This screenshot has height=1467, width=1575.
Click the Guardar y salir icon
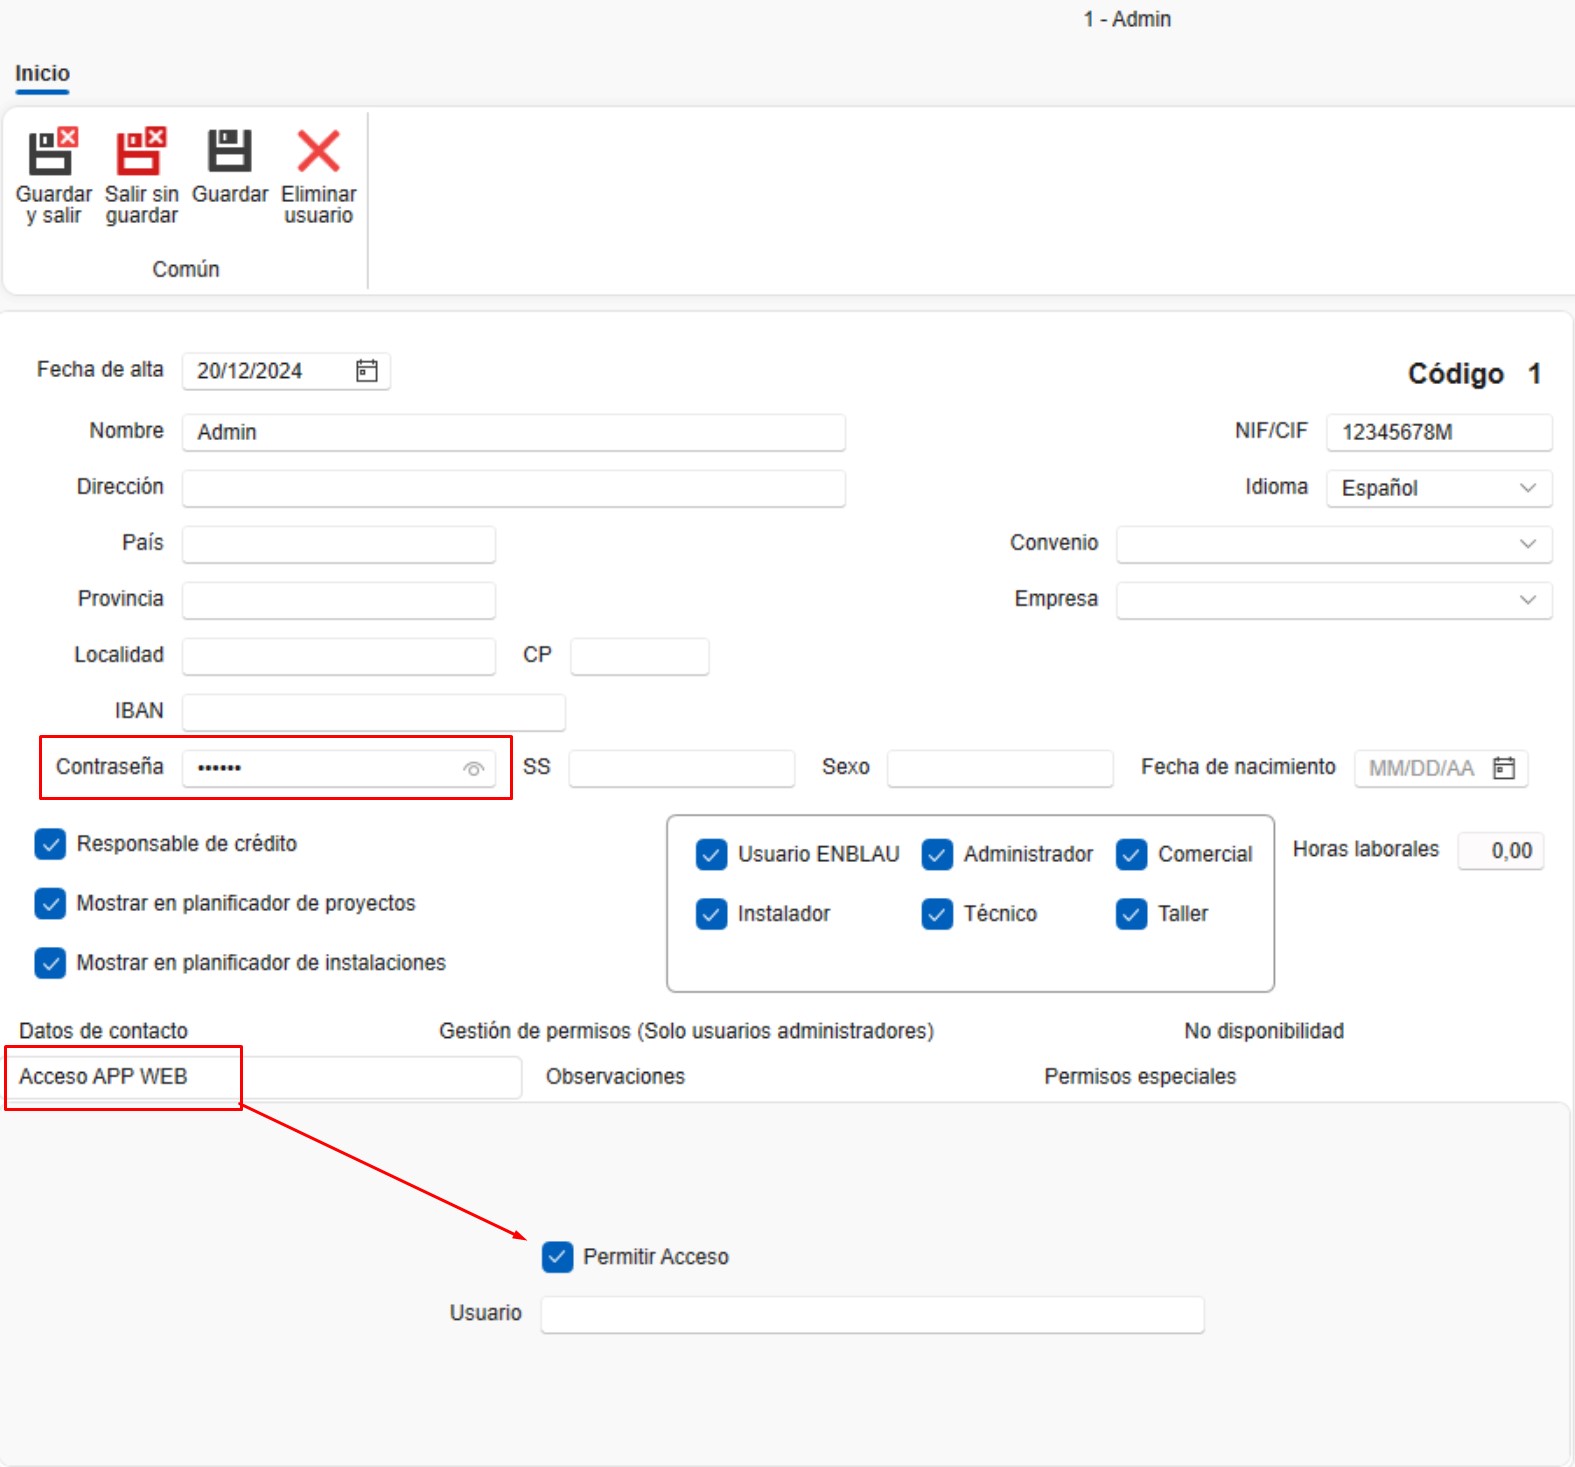coord(53,152)
